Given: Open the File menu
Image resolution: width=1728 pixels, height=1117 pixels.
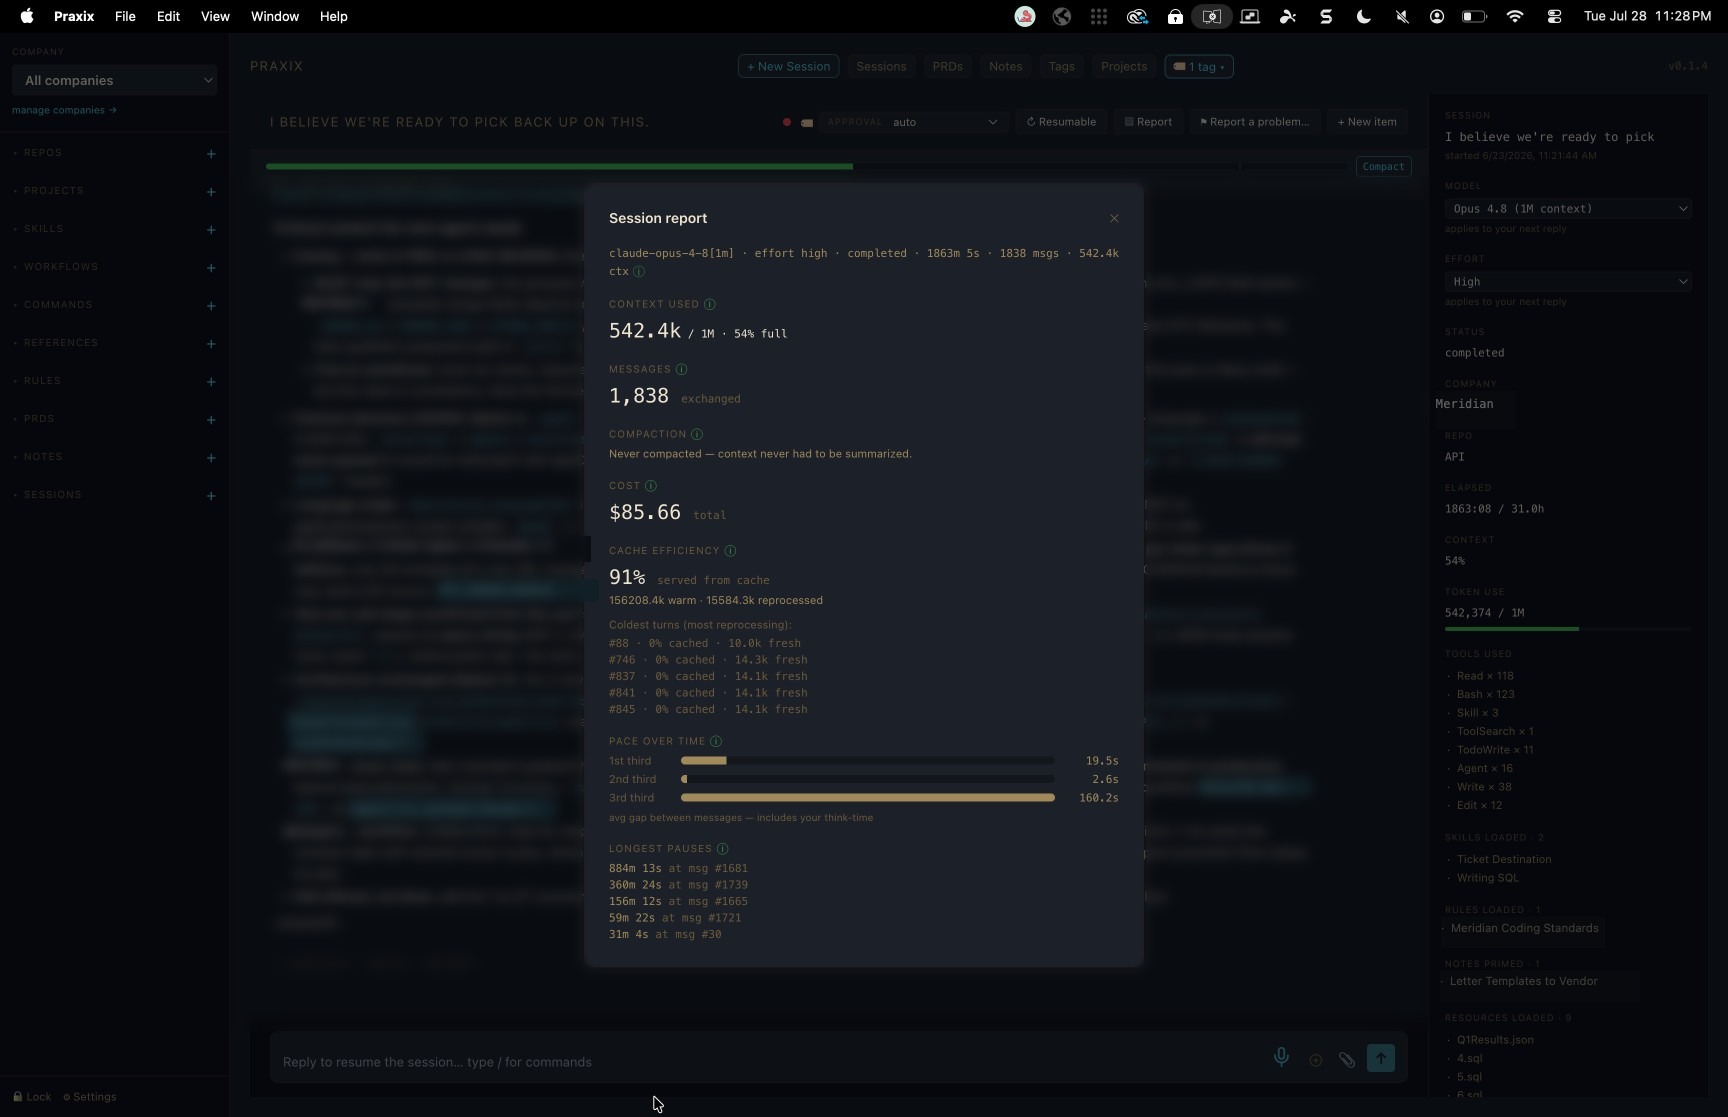Looking at the screenshot, I should (x=125, y=16).
